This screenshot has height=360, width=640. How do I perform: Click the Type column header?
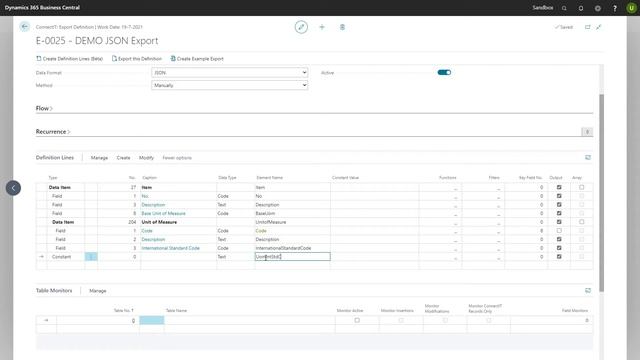coord(53,178)
